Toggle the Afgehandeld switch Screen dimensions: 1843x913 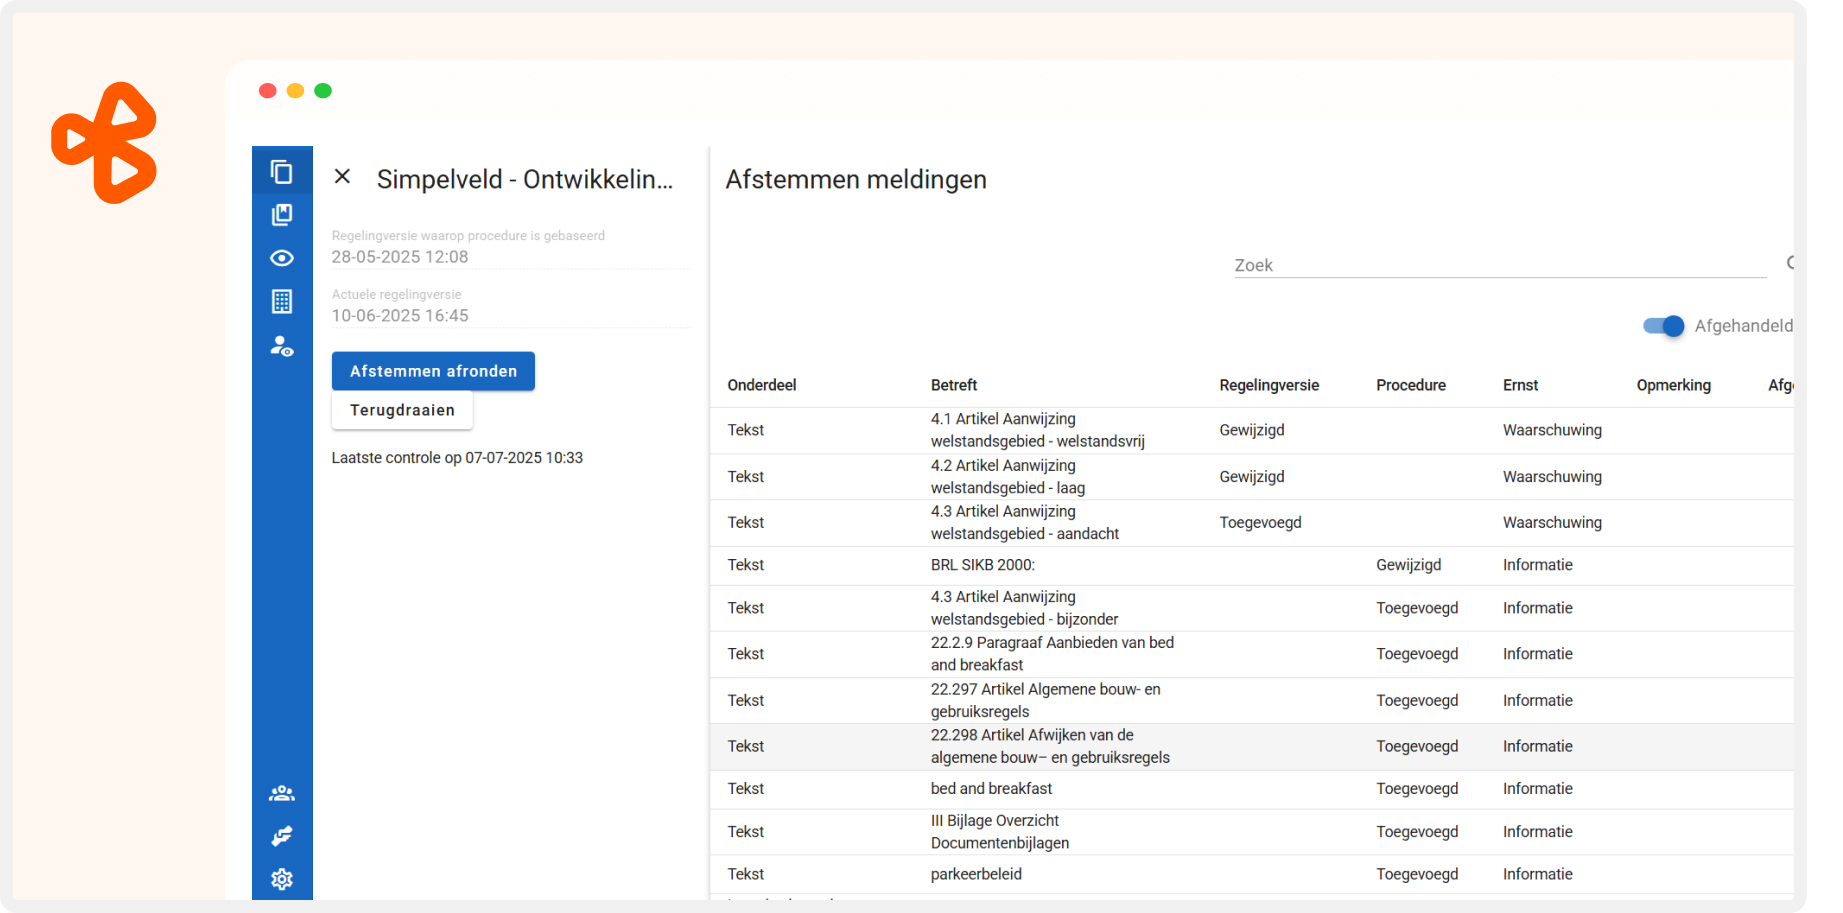point(1664,326)
